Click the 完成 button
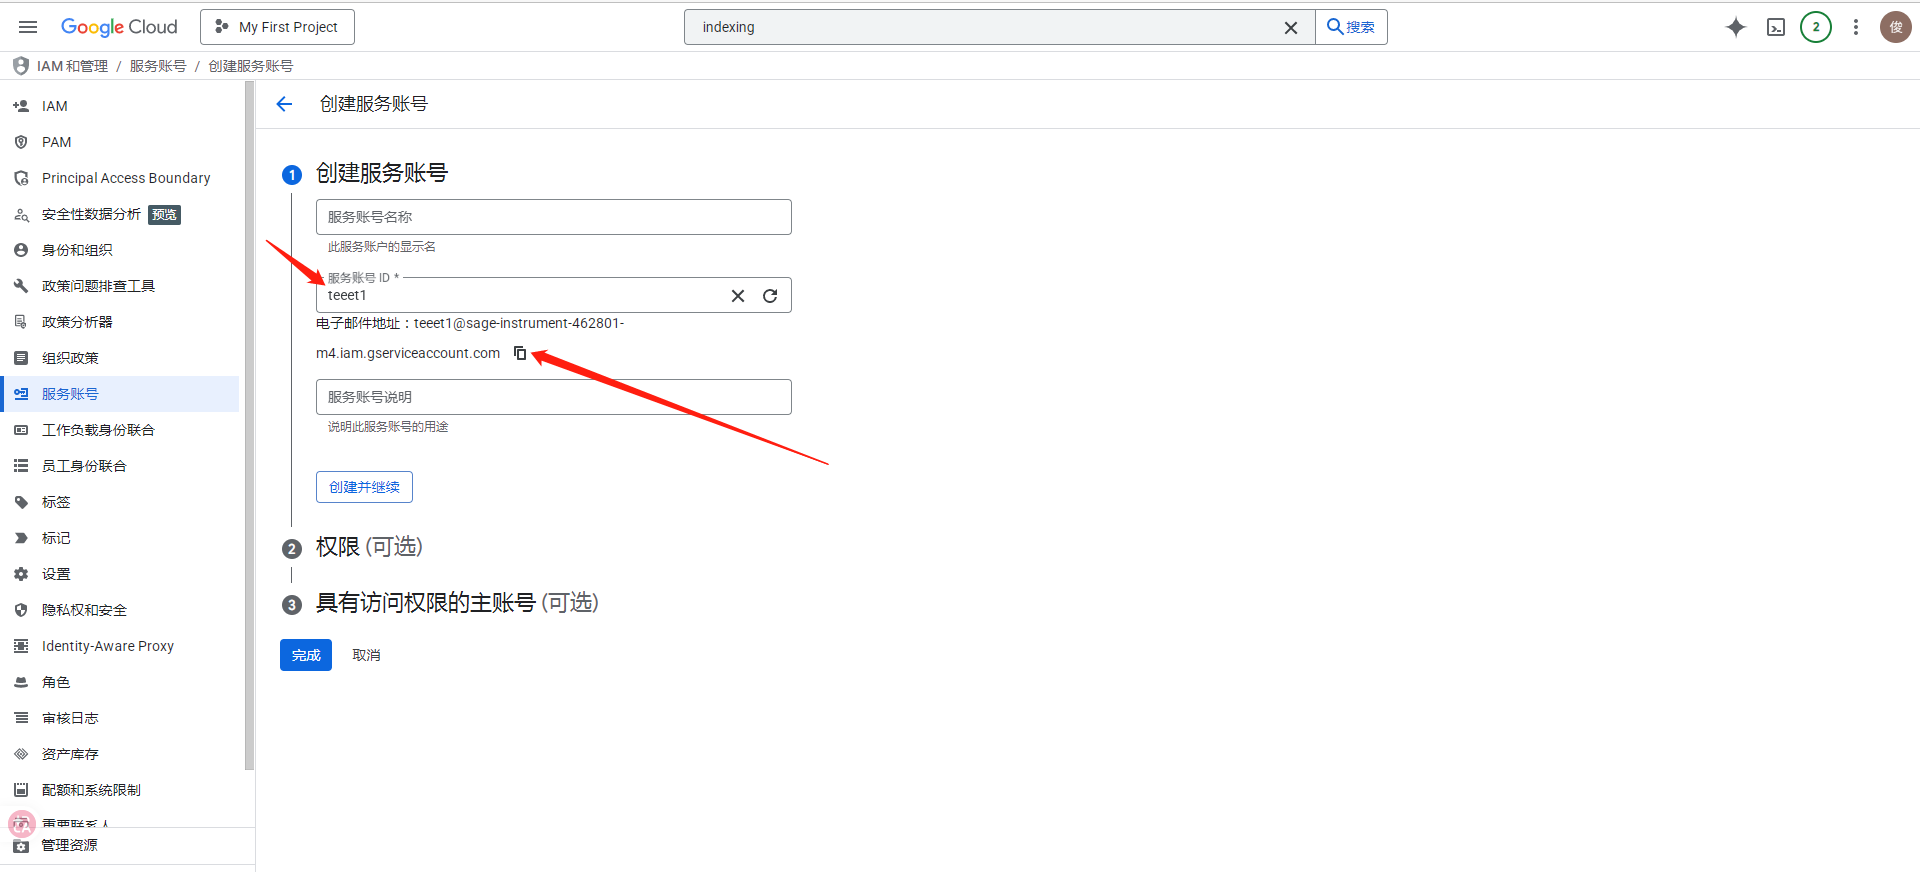 [306, 655]
